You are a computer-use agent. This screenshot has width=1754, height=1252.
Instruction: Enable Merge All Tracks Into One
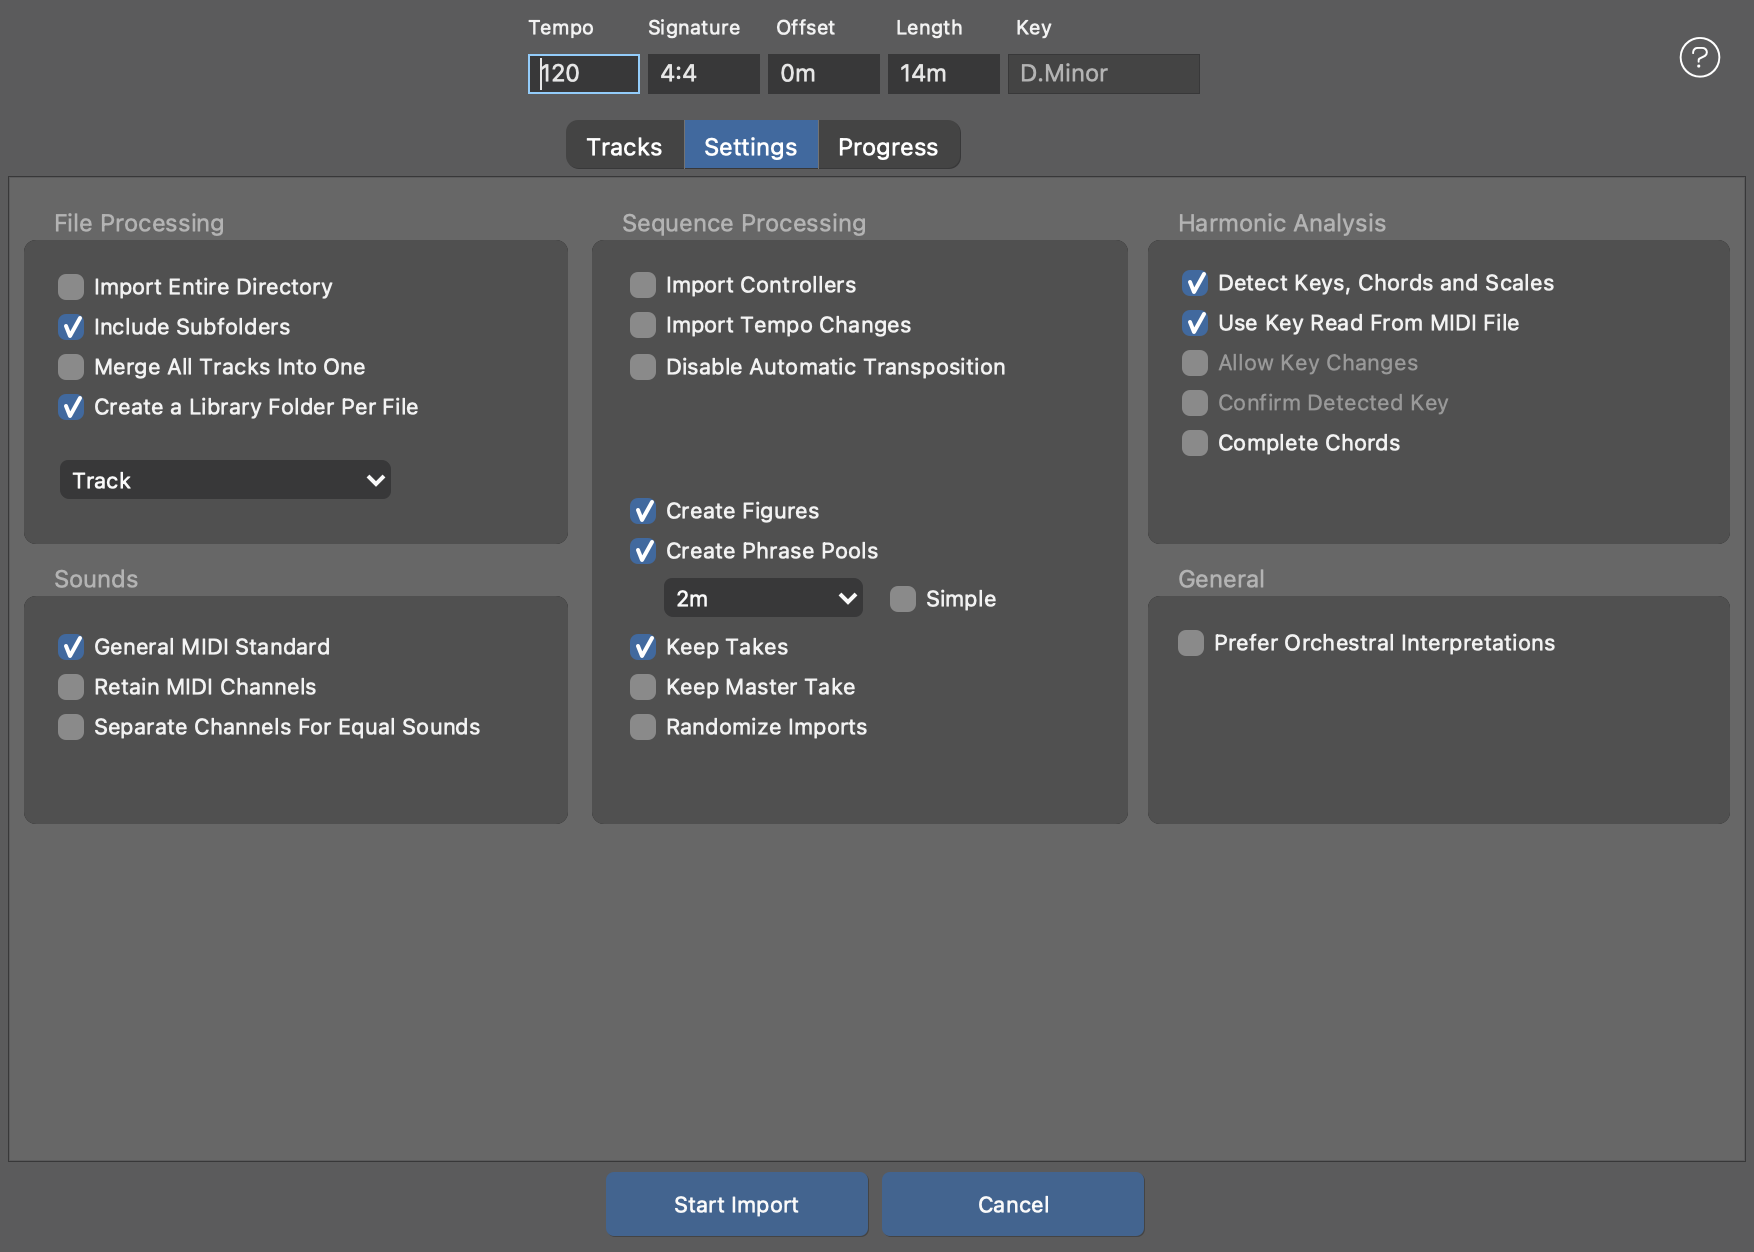(x=71, y=367)
